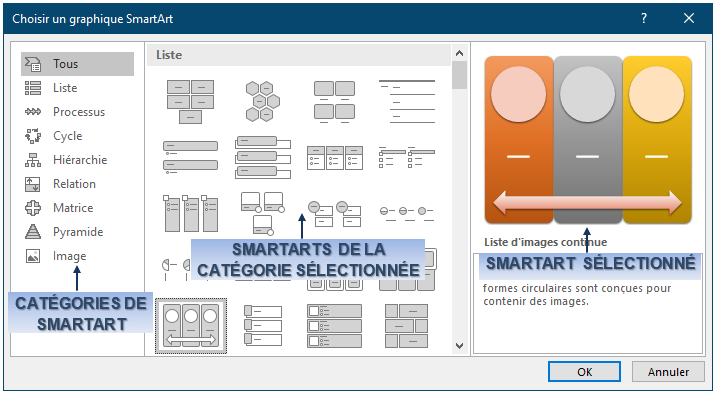Choose the three overlapping stacked bars layout
This screenshot has width=715, height=395.
263,157
